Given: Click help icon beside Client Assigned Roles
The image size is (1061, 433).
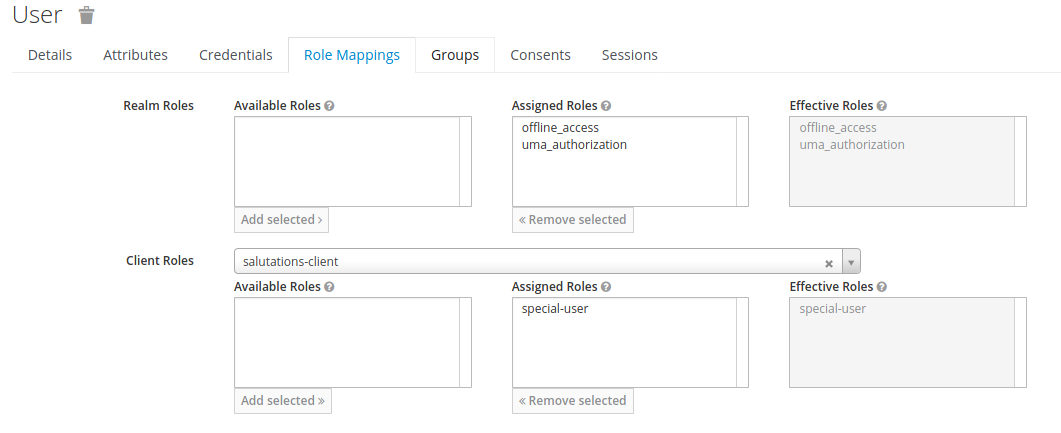Looking at the screenshot, I should [x=606, y=287].
